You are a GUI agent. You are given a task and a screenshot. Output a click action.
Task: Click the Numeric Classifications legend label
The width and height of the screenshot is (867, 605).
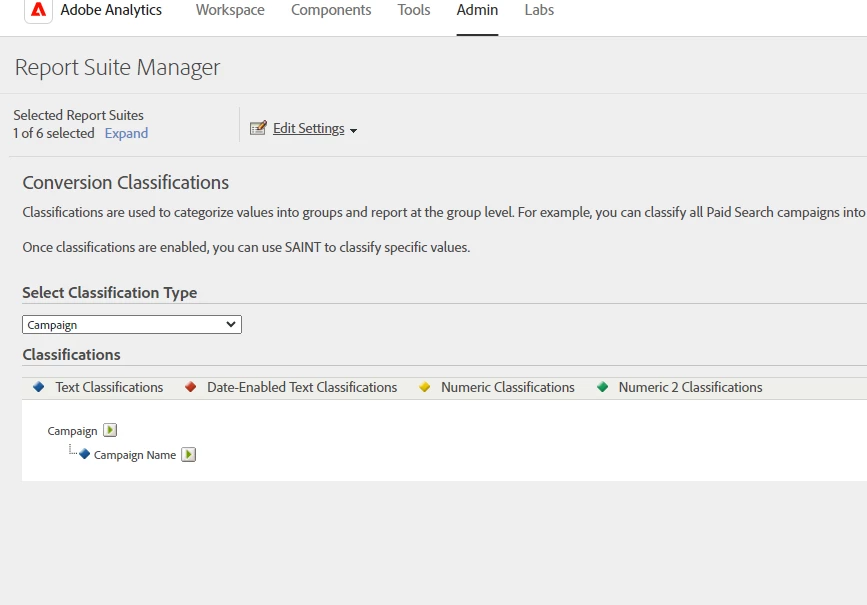pyautogui.click(x=508, y=387)
